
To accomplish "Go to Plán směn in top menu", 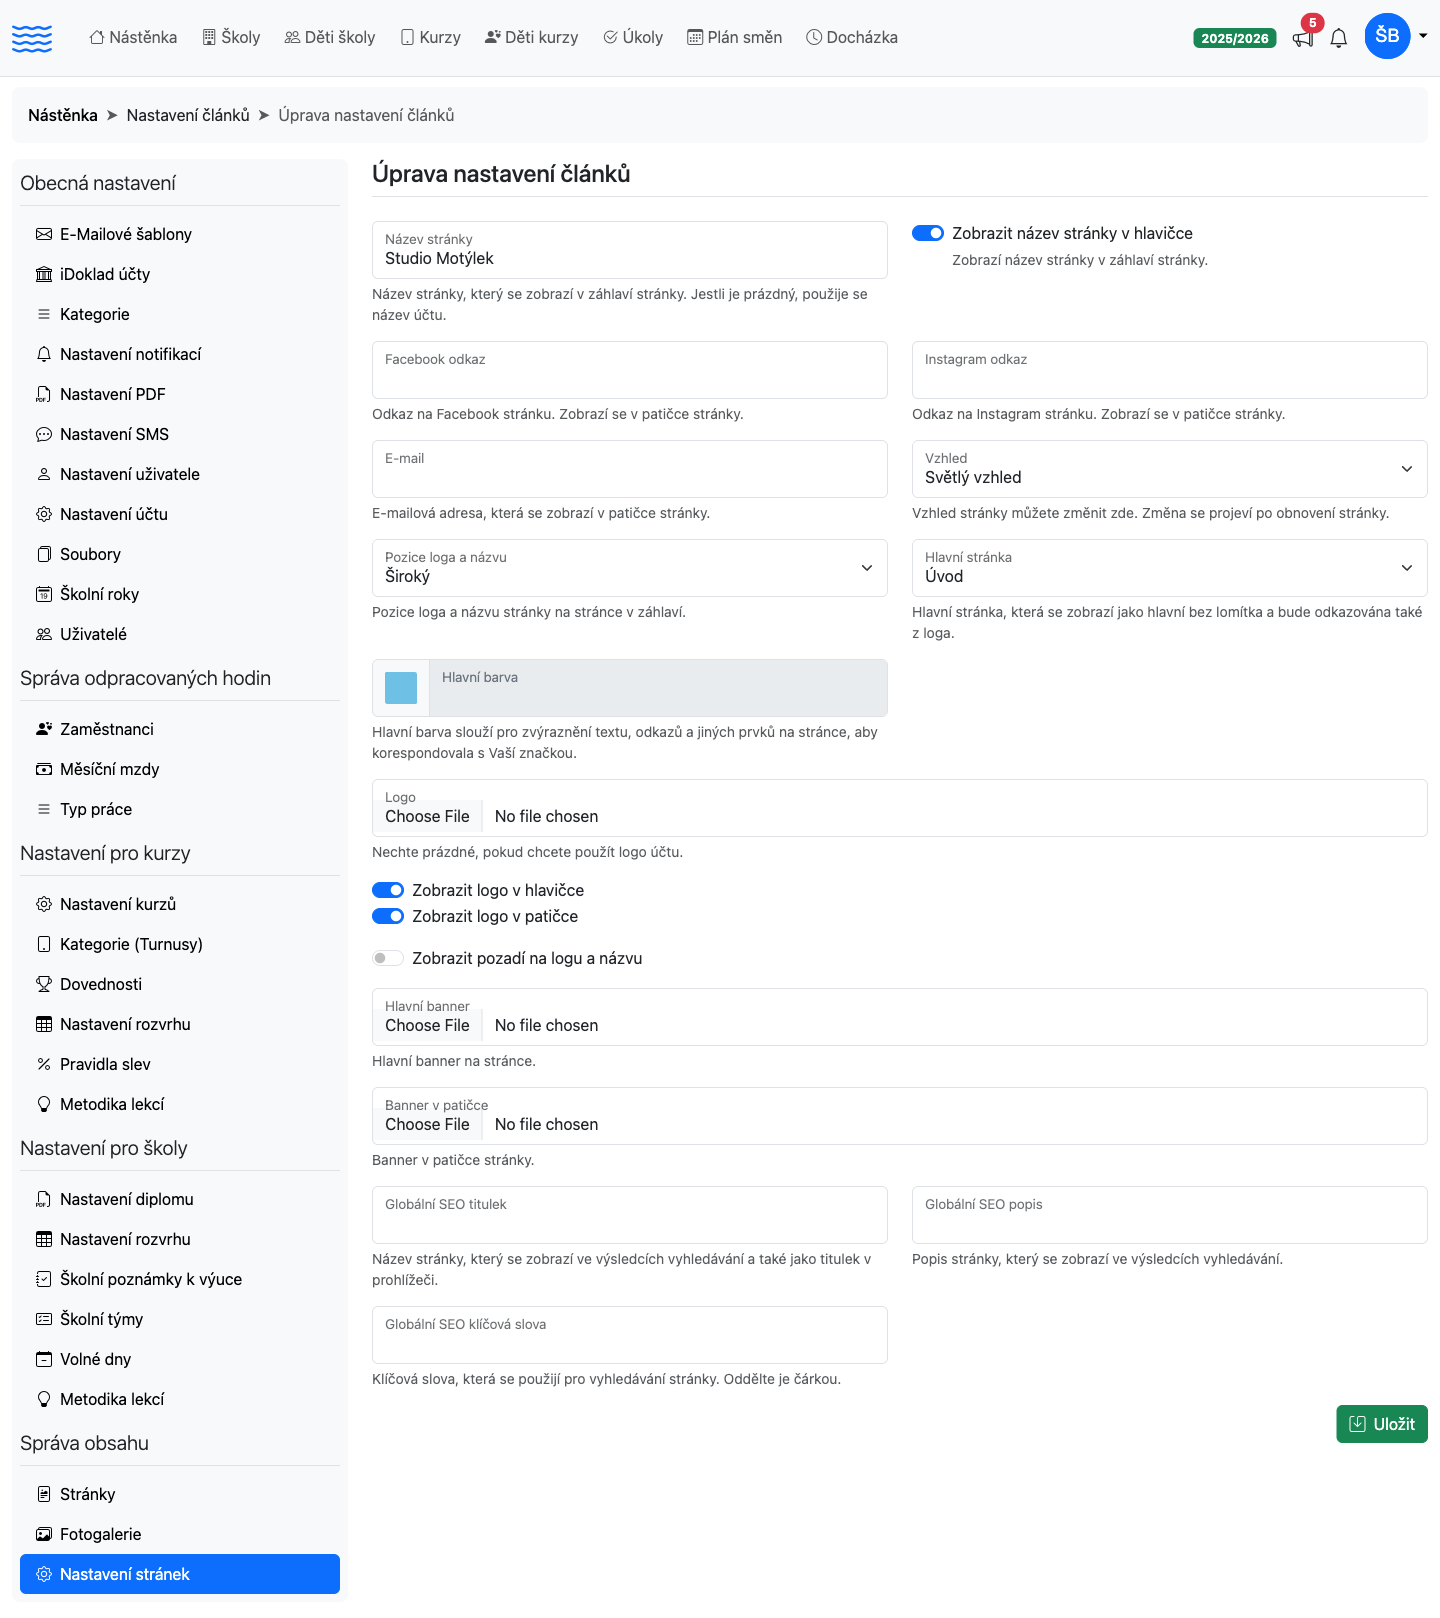I will point(734,37).
